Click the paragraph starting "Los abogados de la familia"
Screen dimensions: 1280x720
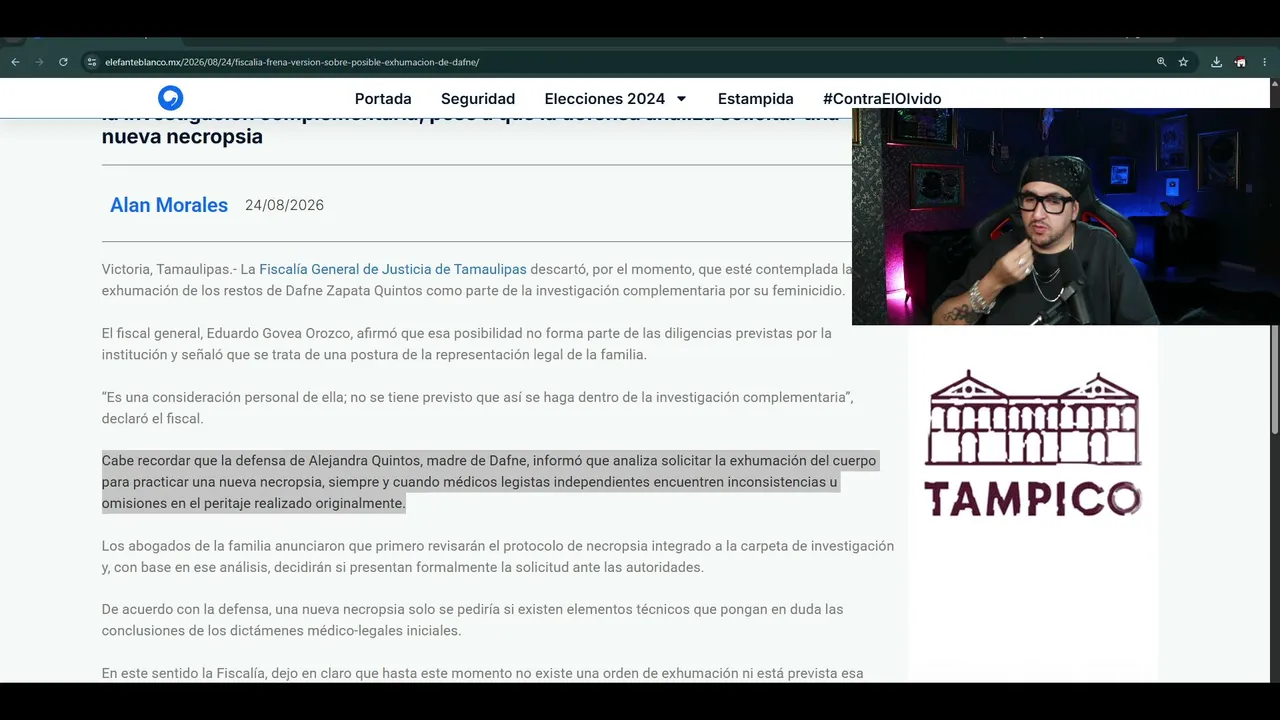[498, 557]
